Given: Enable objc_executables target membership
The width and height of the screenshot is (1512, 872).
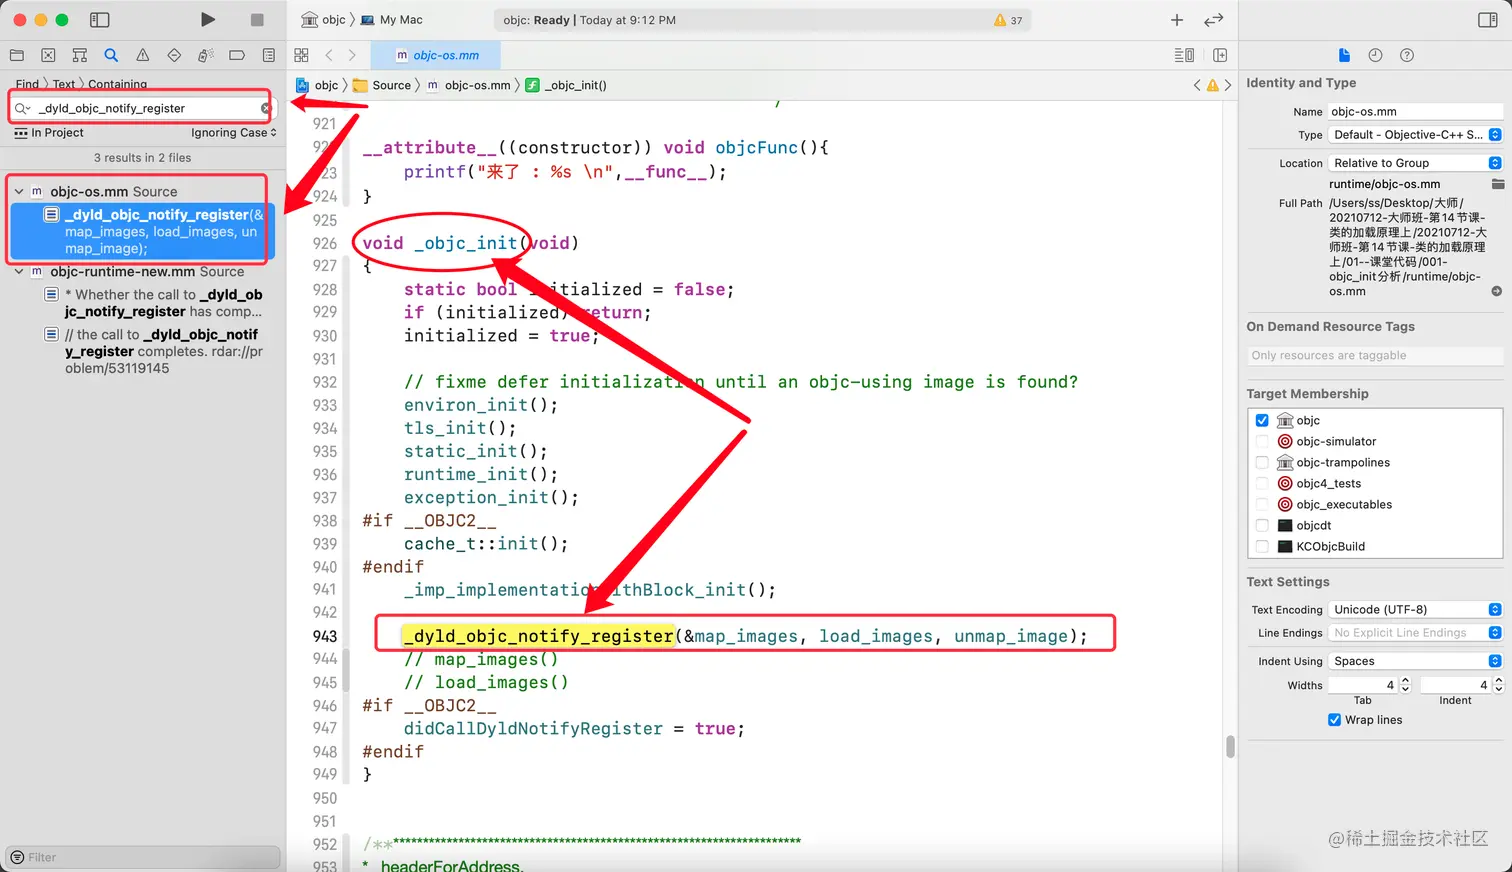Looking at the screenshot, I should tap(1262, 504).
